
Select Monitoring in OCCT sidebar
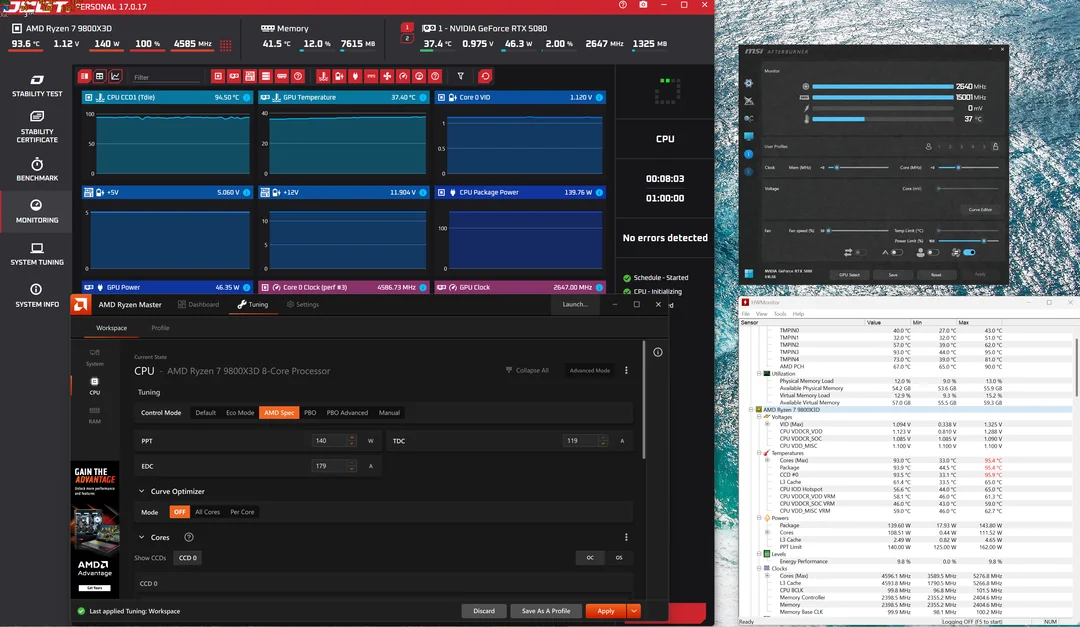(x=37, y=212)
